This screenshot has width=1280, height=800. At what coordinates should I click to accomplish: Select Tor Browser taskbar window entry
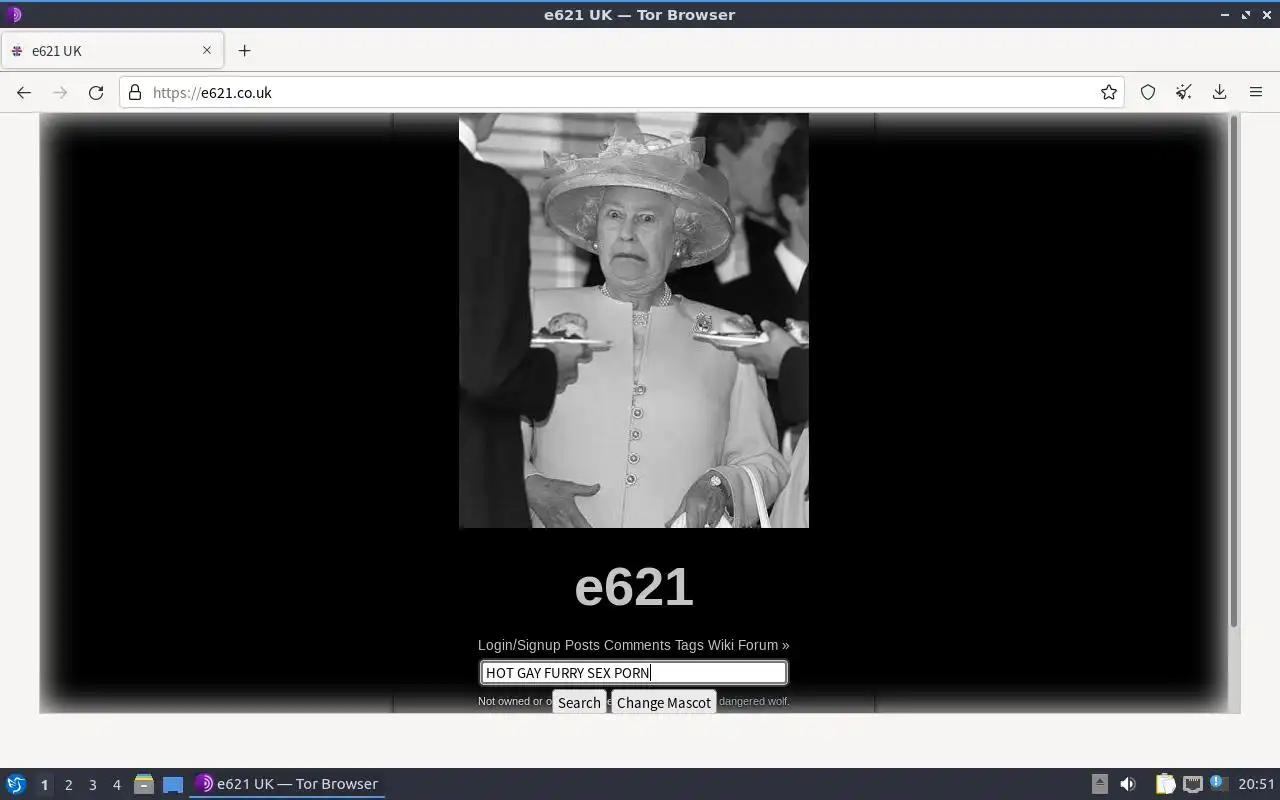point(288,784)
